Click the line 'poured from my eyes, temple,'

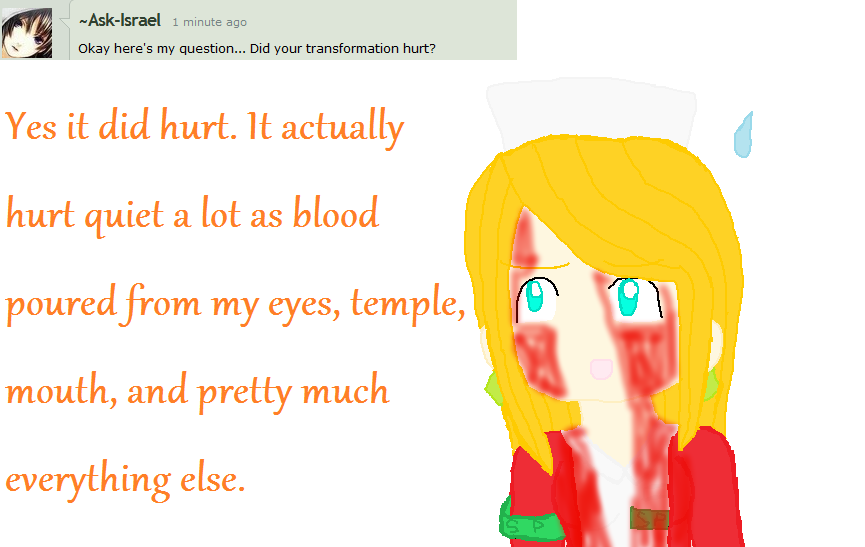pyautogui.click(x=236, y=304)
